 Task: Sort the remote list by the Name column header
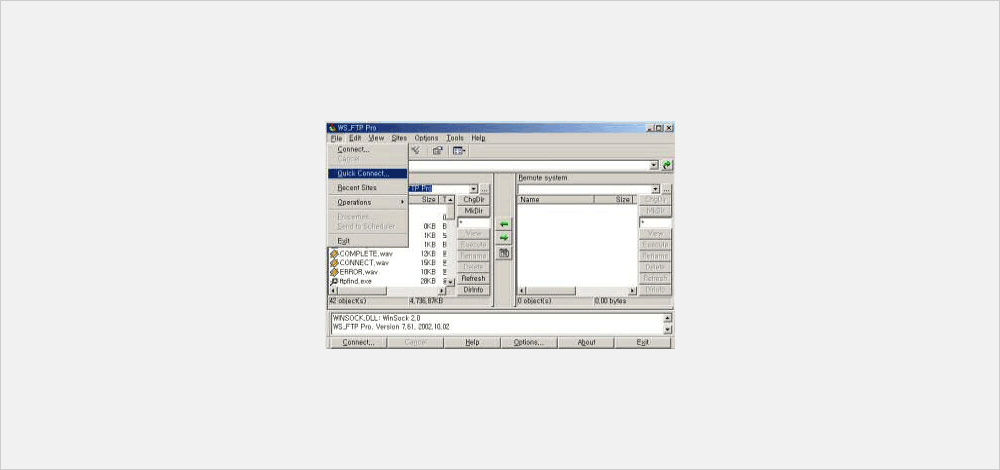[555, 200]
